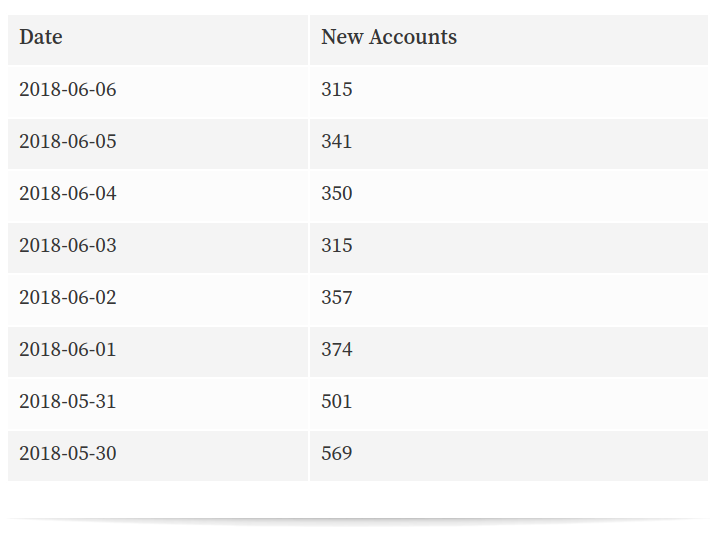Screen dimensions: 717x540
Task: Select the 2018-05-31 date cell
Action: click(x=158, y=404)
